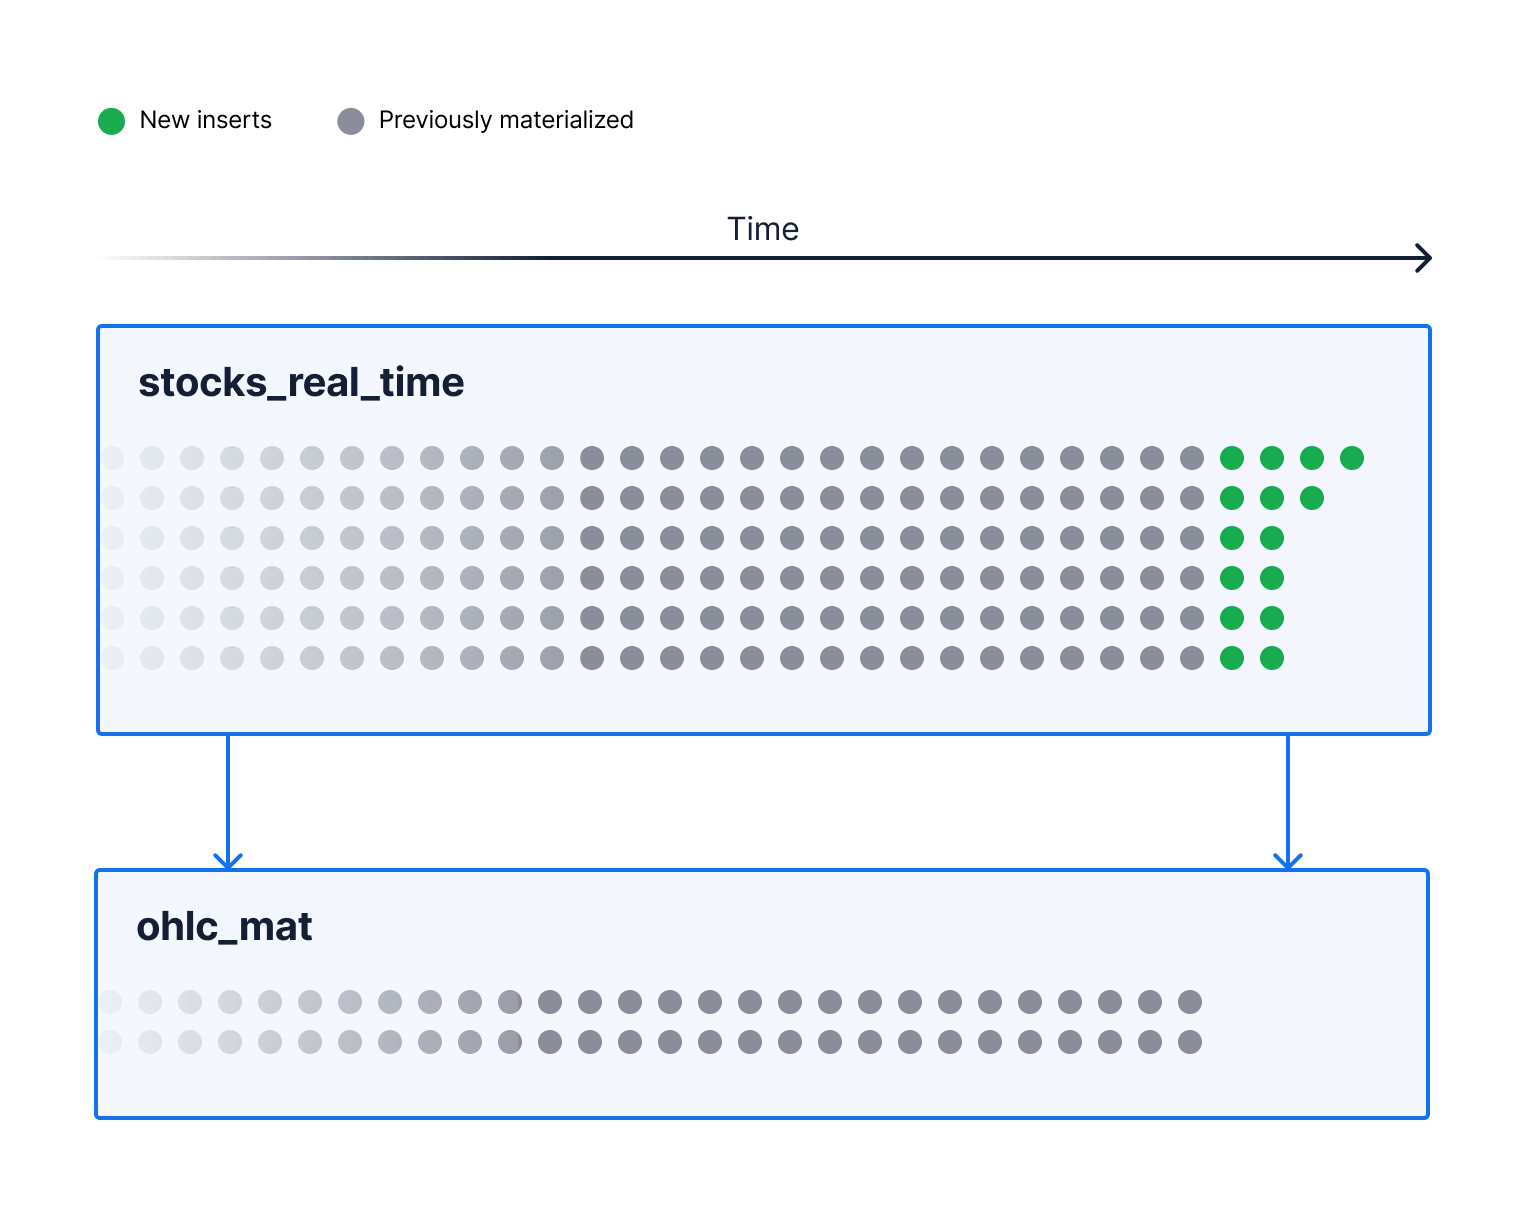The width and height of the screenshot is (1526, 1214).
Task: Pick rightmost green dot in stocks_real_time top row
Action: pos(1352,458)
